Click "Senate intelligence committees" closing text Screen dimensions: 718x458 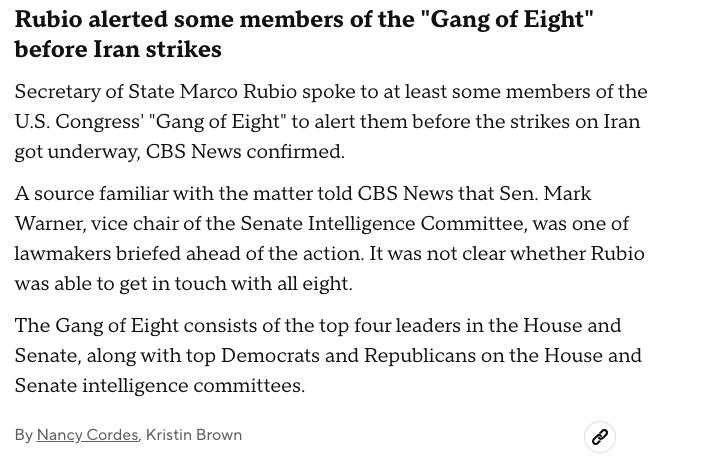(159, 386)
